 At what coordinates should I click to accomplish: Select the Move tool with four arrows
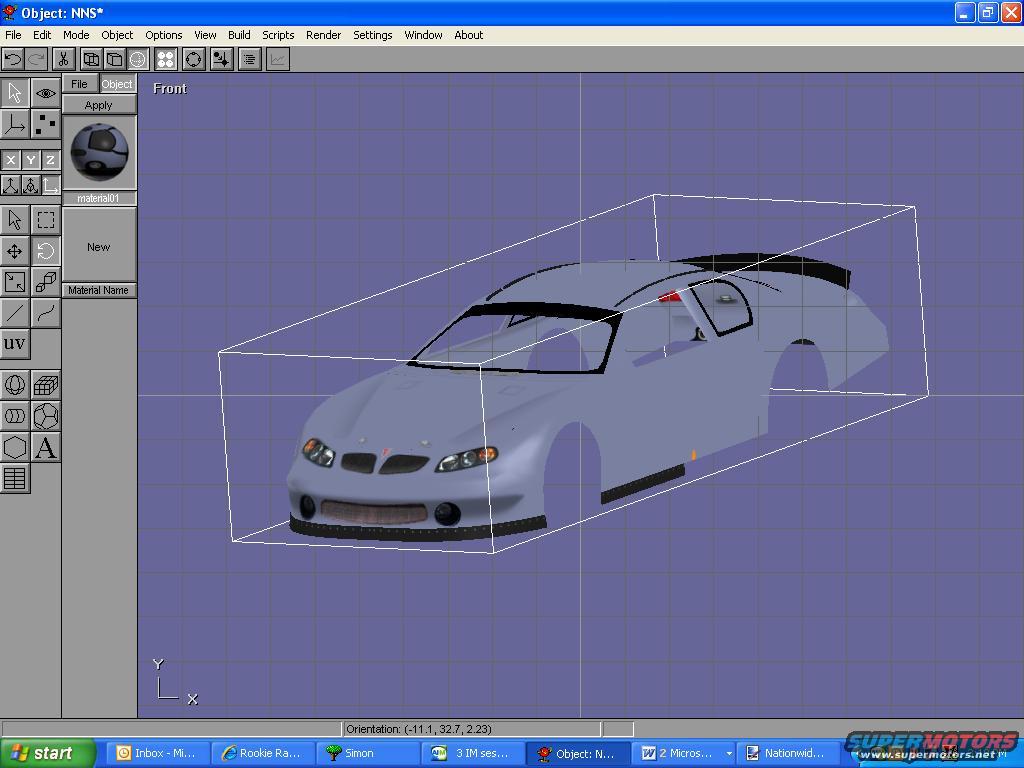(x=15, y=251)
